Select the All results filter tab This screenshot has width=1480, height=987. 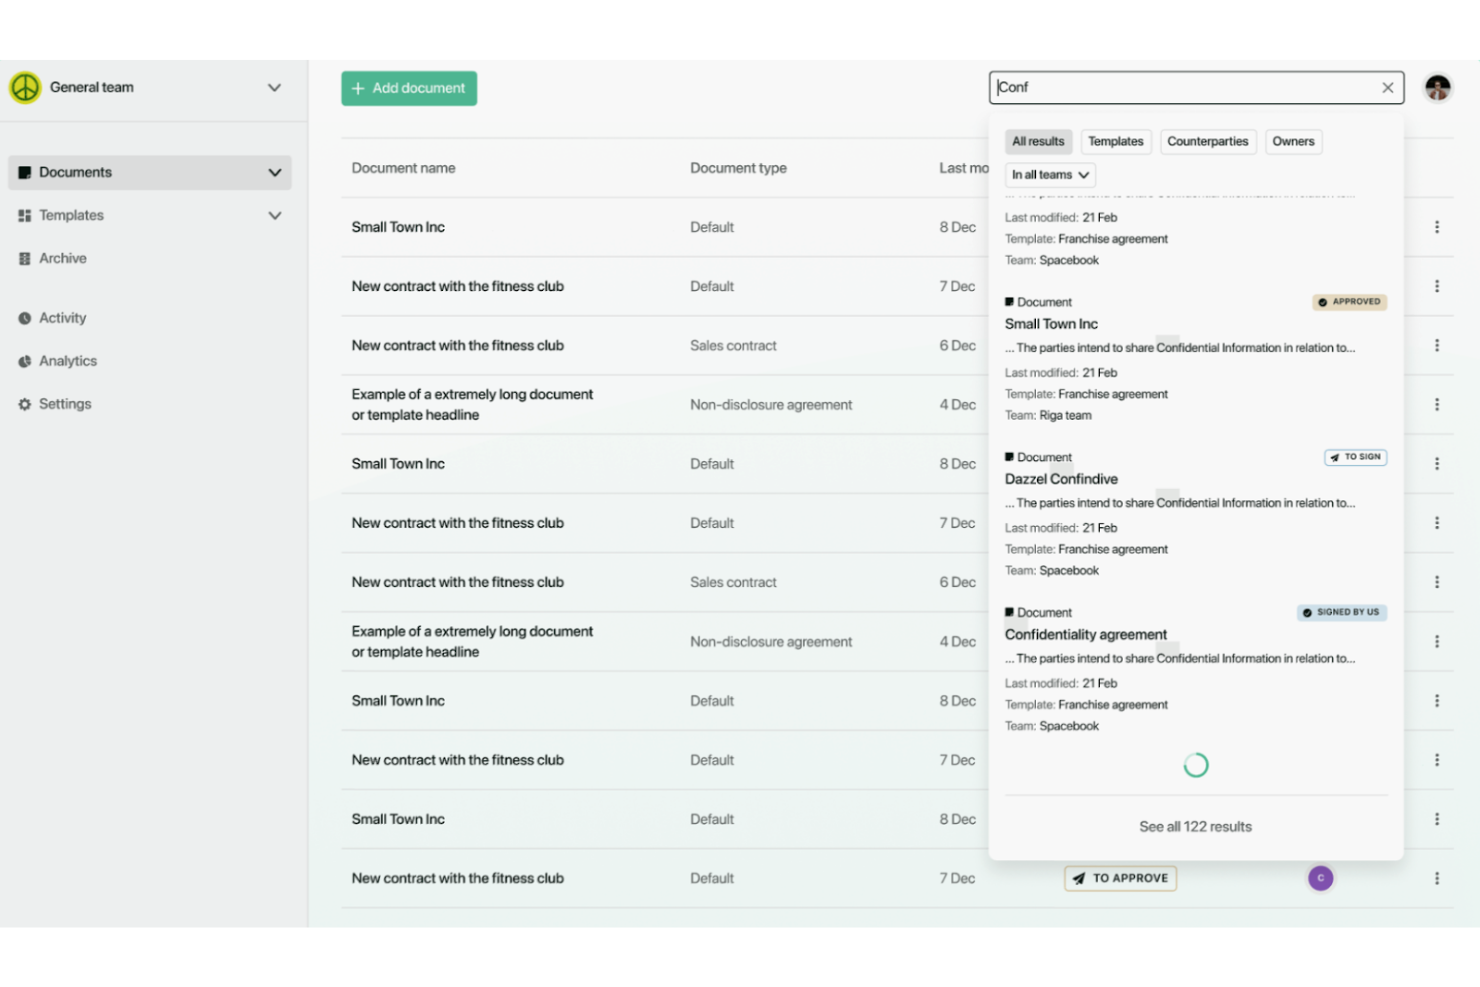tap(1038, 142)
